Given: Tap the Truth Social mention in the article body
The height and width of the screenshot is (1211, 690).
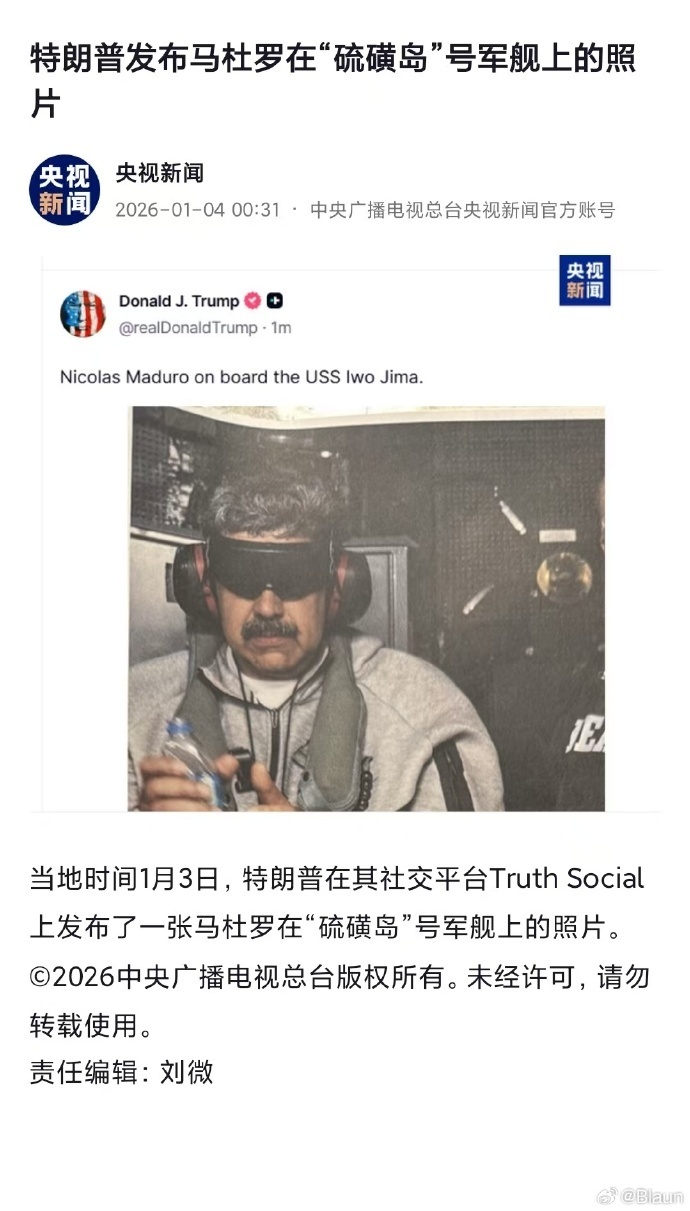Looking at the screenshot, I should pyautogui.click(x=569, y=878).
